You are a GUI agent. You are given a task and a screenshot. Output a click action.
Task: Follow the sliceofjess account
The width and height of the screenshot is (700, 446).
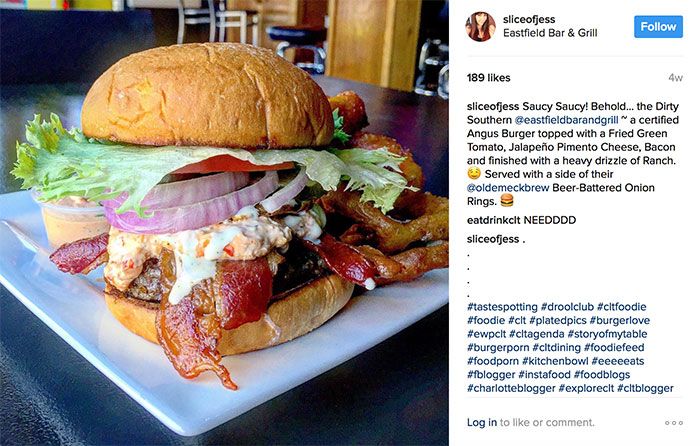658,27
